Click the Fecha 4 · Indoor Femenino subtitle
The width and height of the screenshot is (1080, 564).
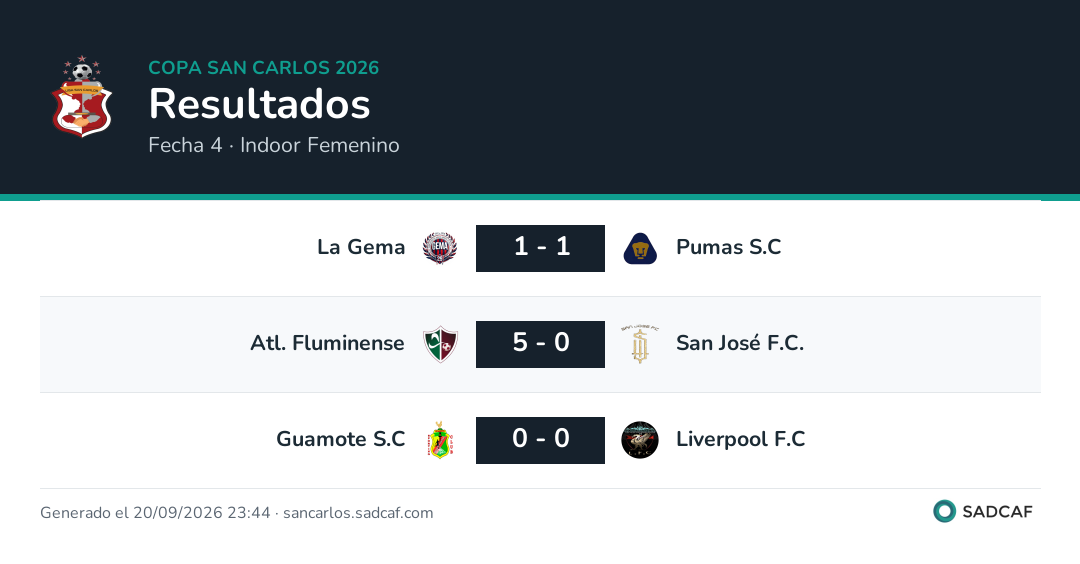[274, 145]
